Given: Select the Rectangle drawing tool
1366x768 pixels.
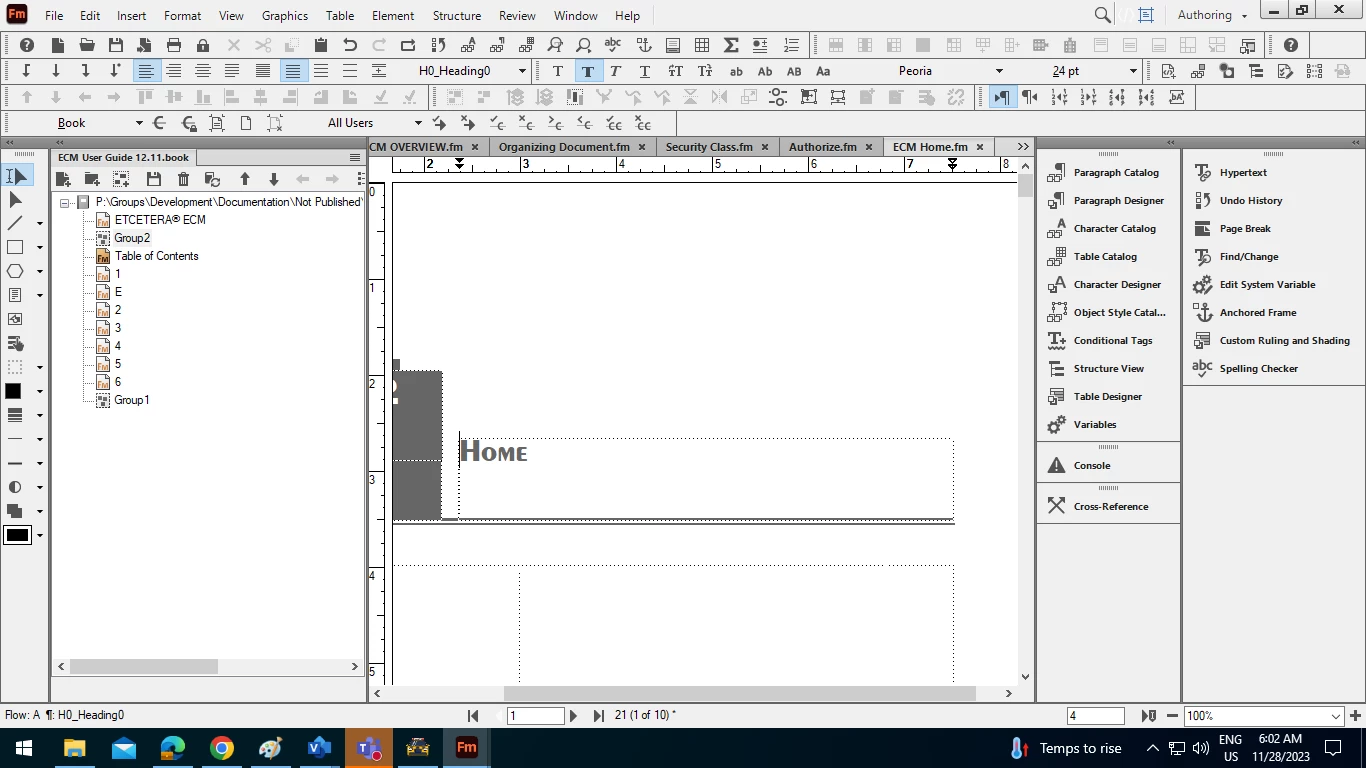Looking at the screenshot, I should (16, 247).
